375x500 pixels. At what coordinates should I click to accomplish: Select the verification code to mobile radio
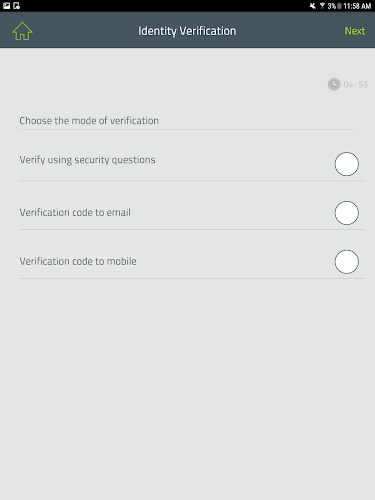[347, 262]
